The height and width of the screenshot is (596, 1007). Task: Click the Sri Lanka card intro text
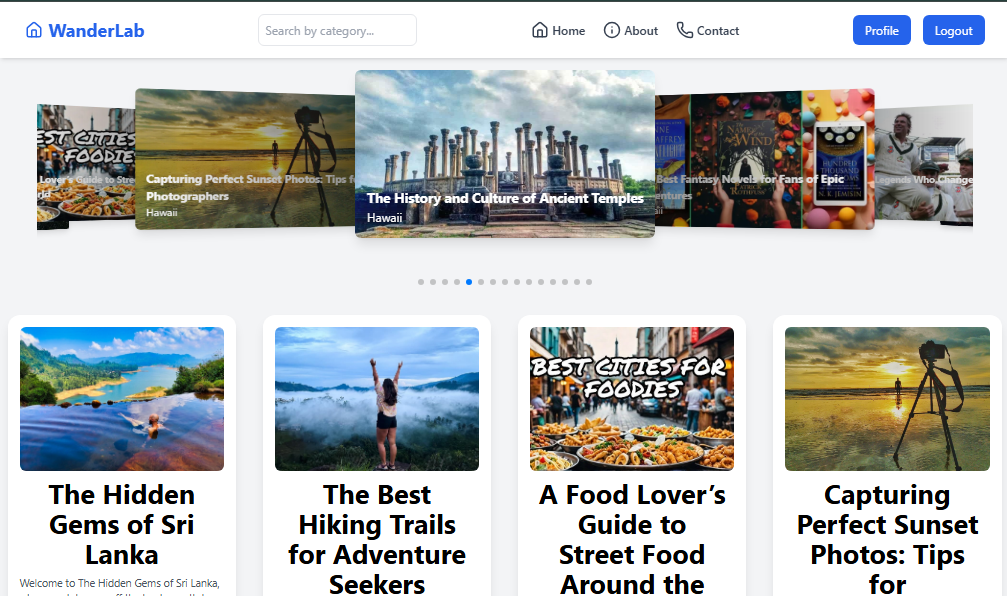[119, 586]
